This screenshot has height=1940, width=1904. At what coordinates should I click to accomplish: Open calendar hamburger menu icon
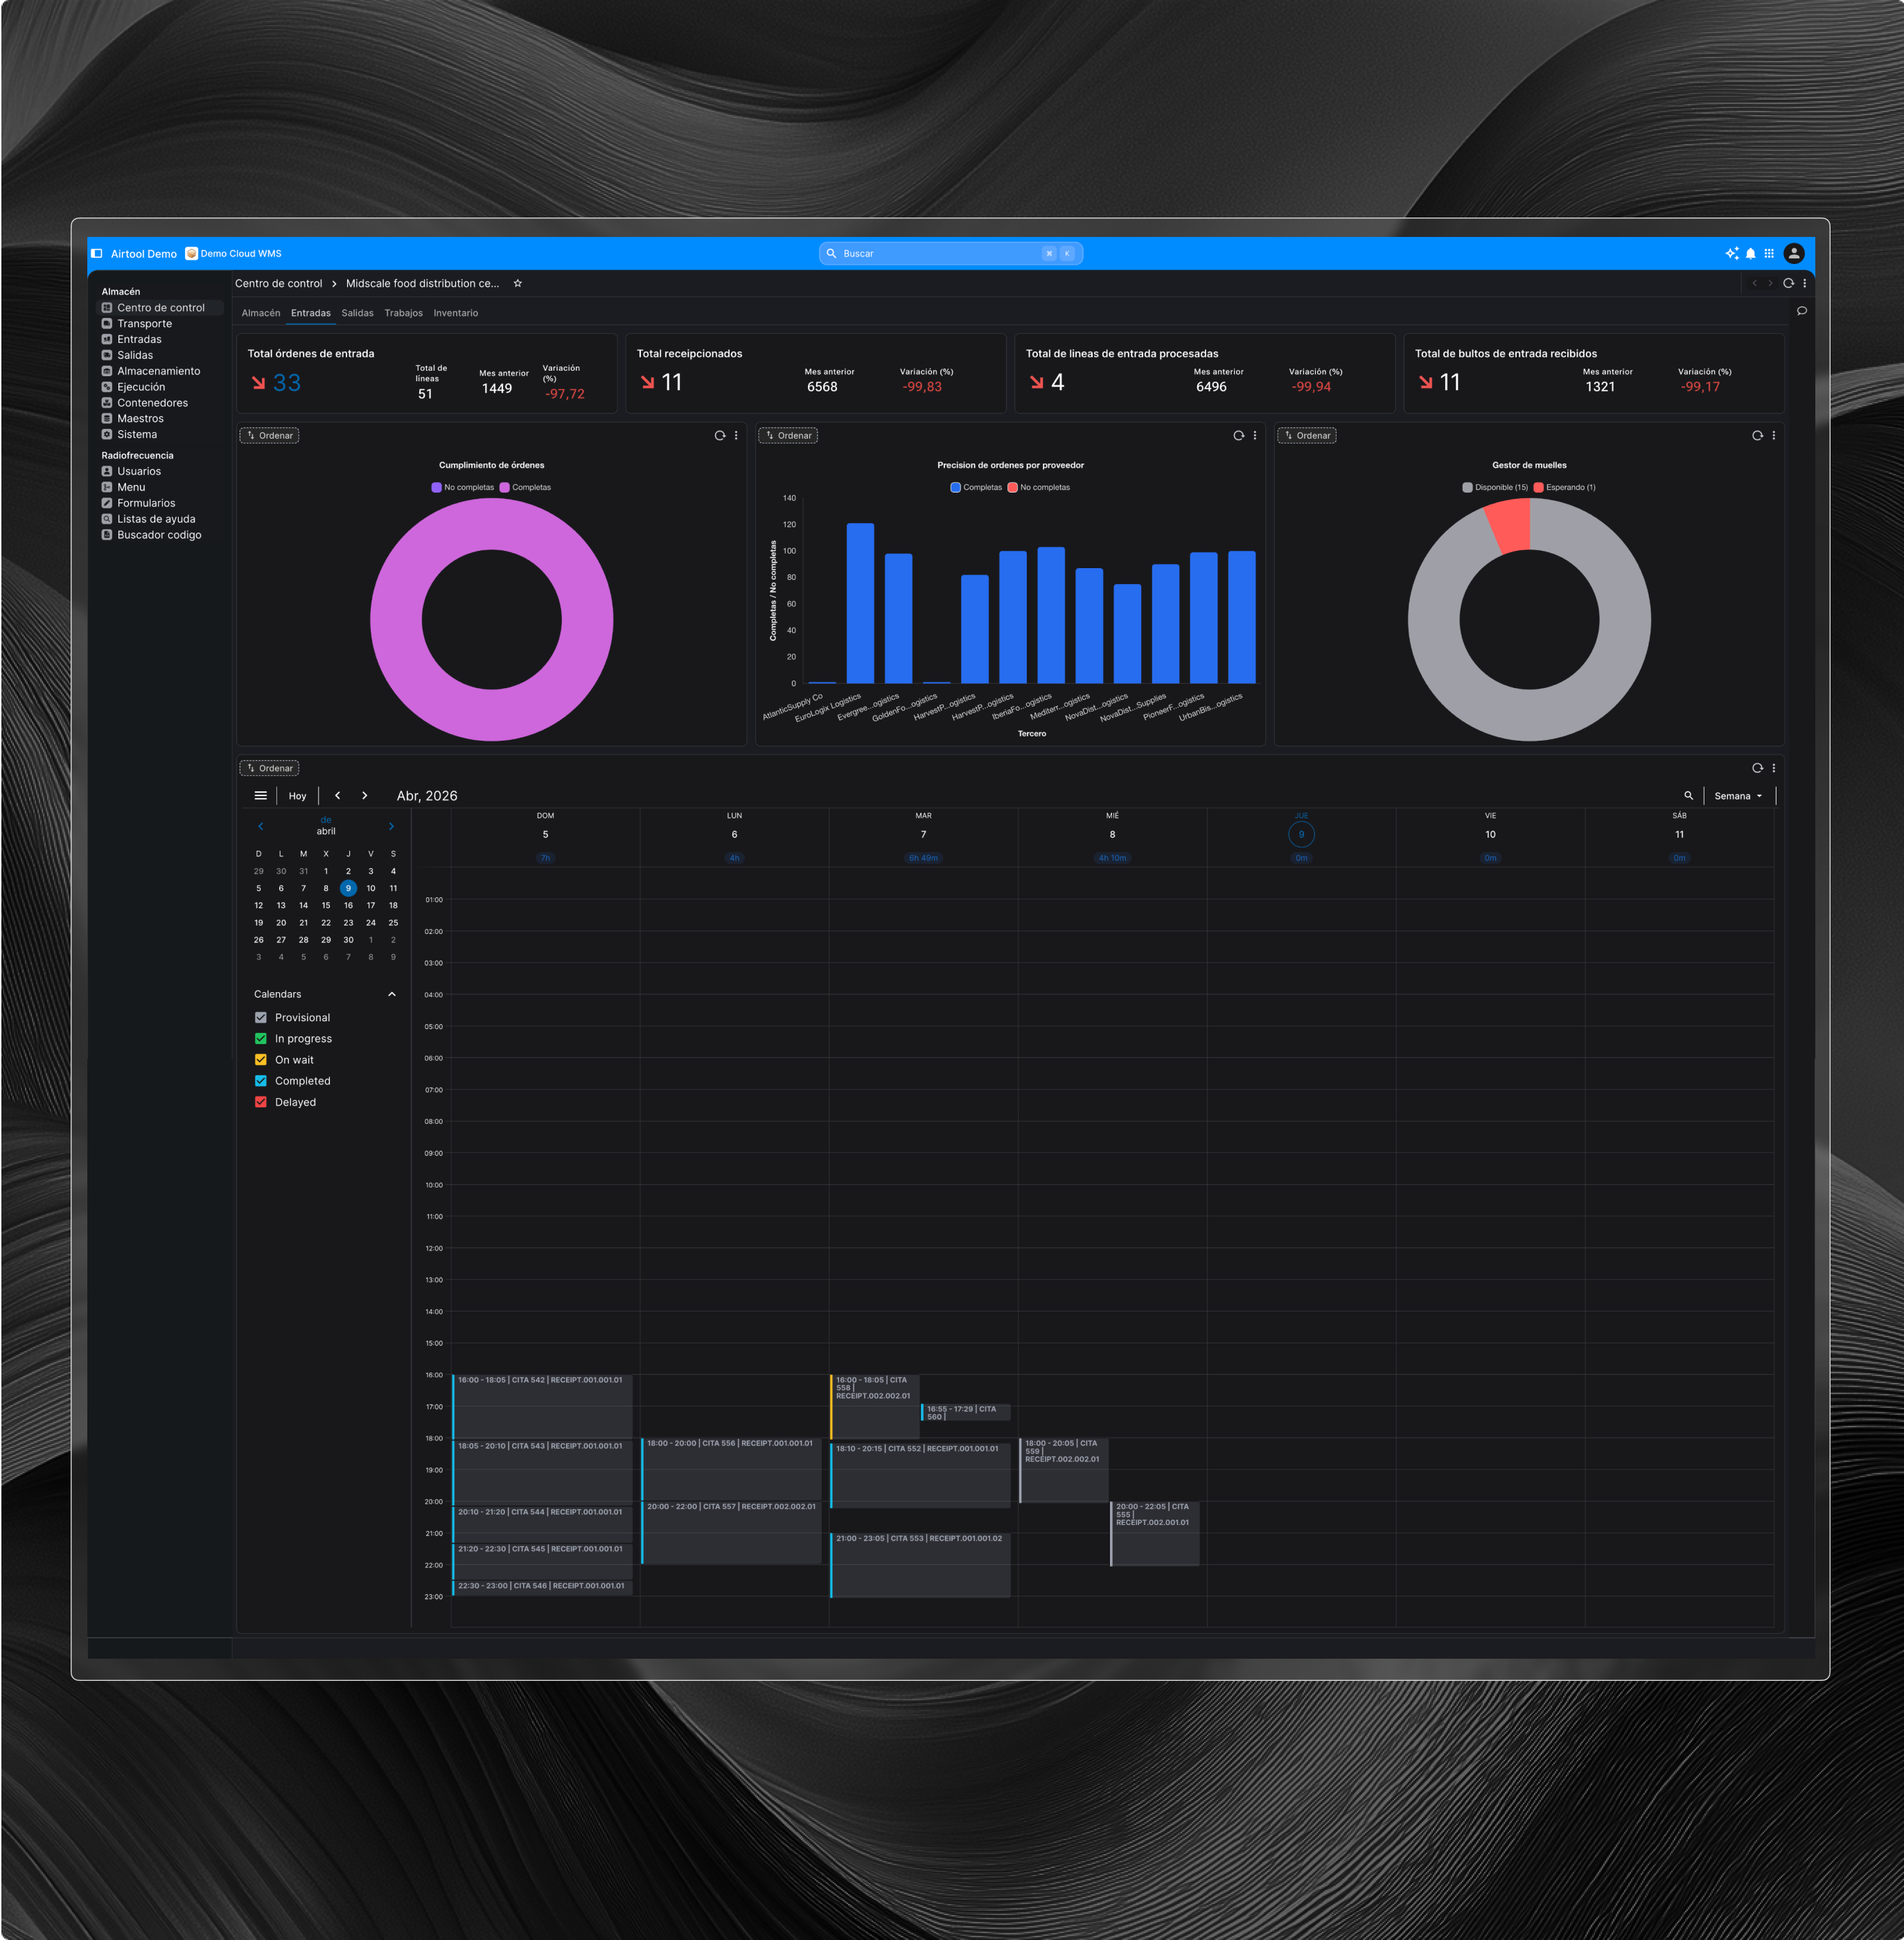coord(261,796)
